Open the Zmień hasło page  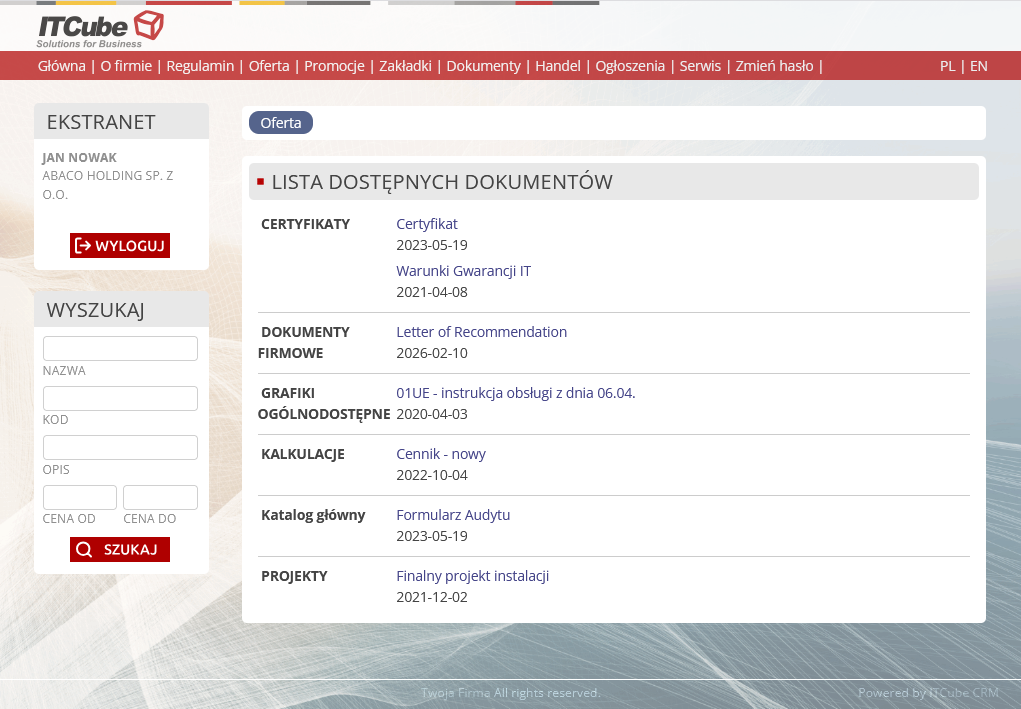point(774,66)
